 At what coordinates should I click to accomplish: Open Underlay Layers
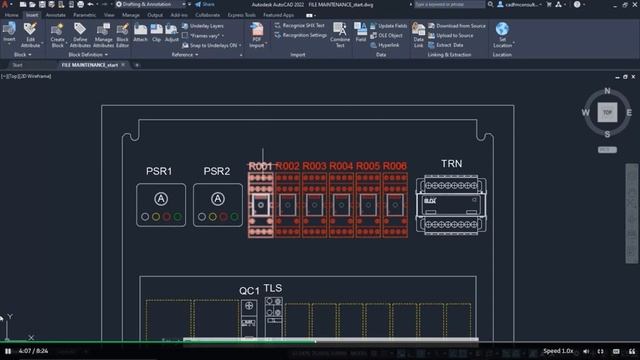[203, 26]
